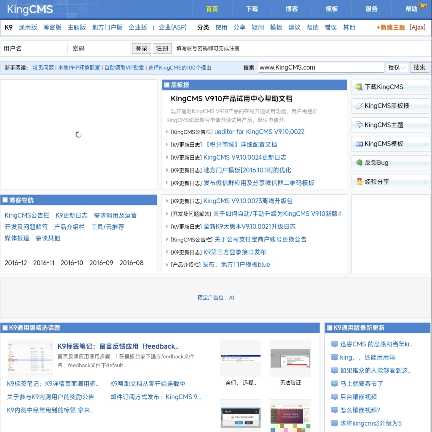432x432 pixels.
Task: Open the K9标签笔记 feedback featured article title
Action: [118, 346]
